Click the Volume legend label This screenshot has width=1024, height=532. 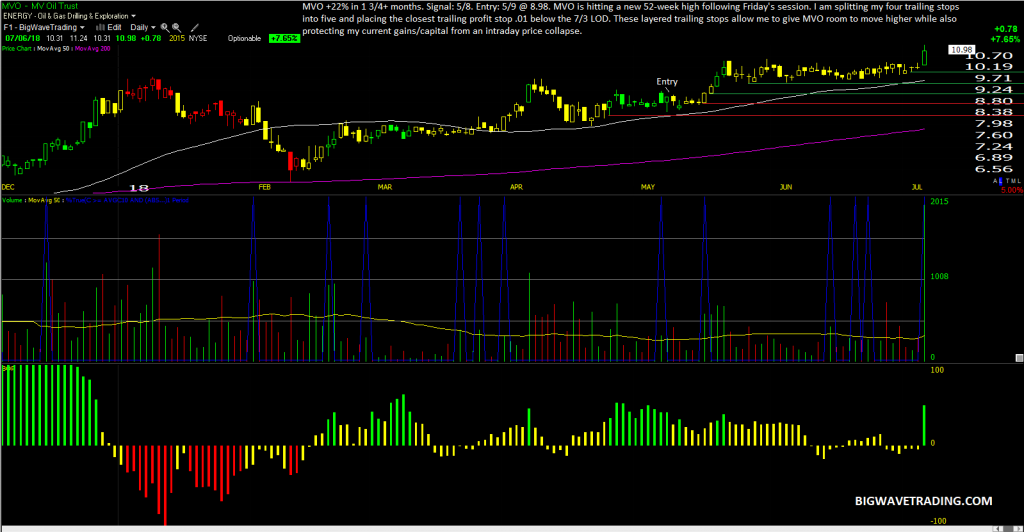coord(12,200)
